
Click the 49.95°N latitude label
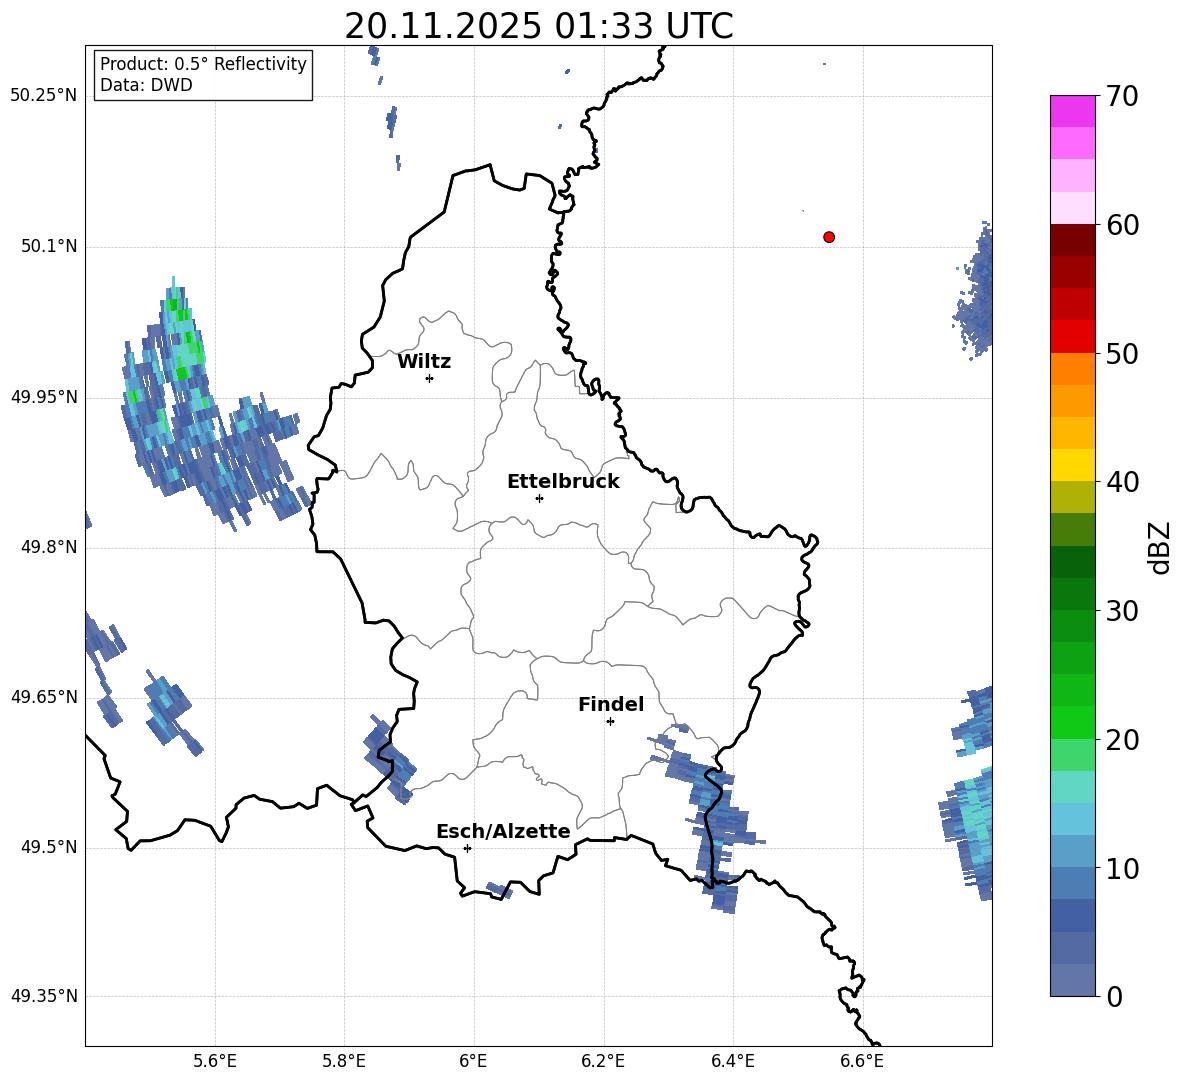(44, 396)
